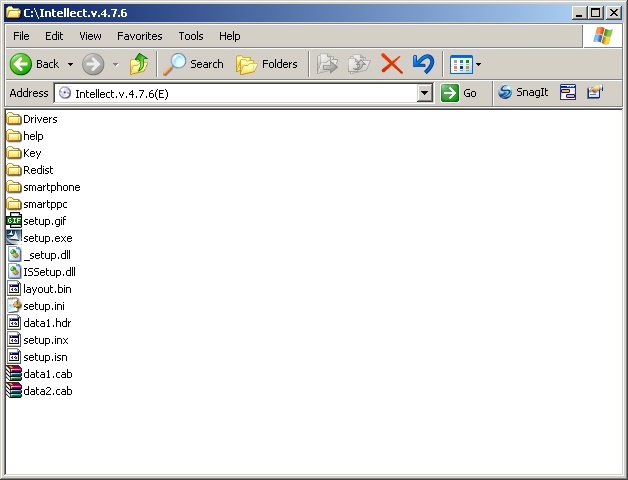Click the Go button

[459, 93]
